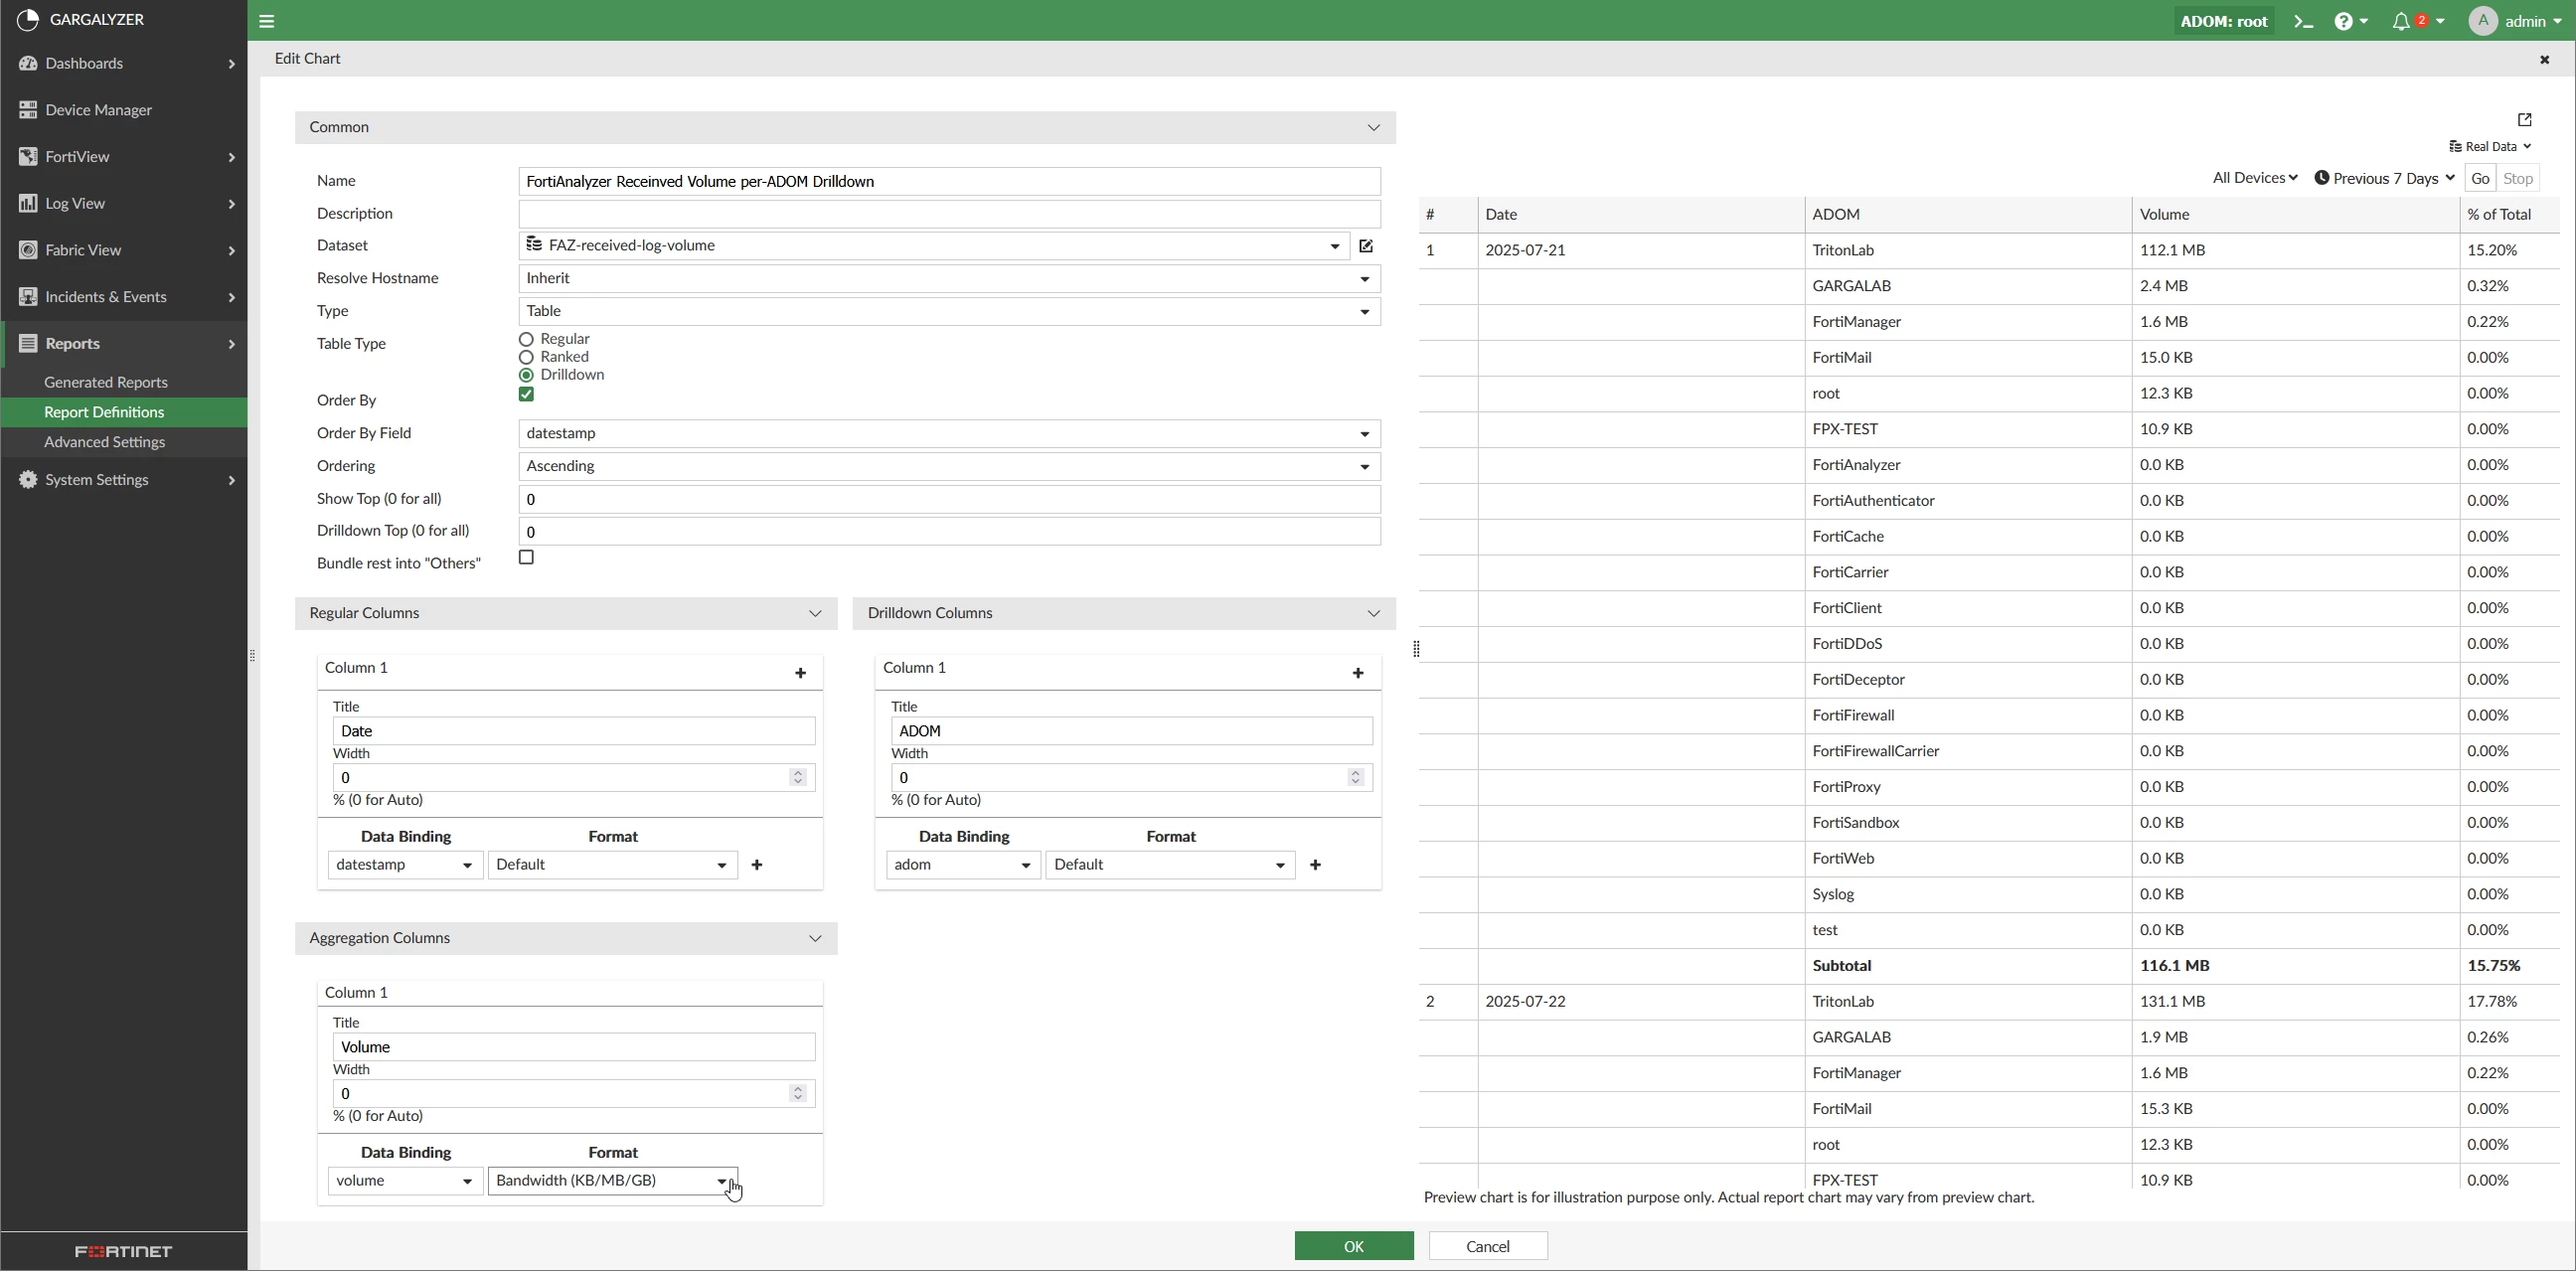Open the All Devices filter dropdown
This screenshot has width=2576, height=1271.
pyautogui.click(x=2254, y=178)
